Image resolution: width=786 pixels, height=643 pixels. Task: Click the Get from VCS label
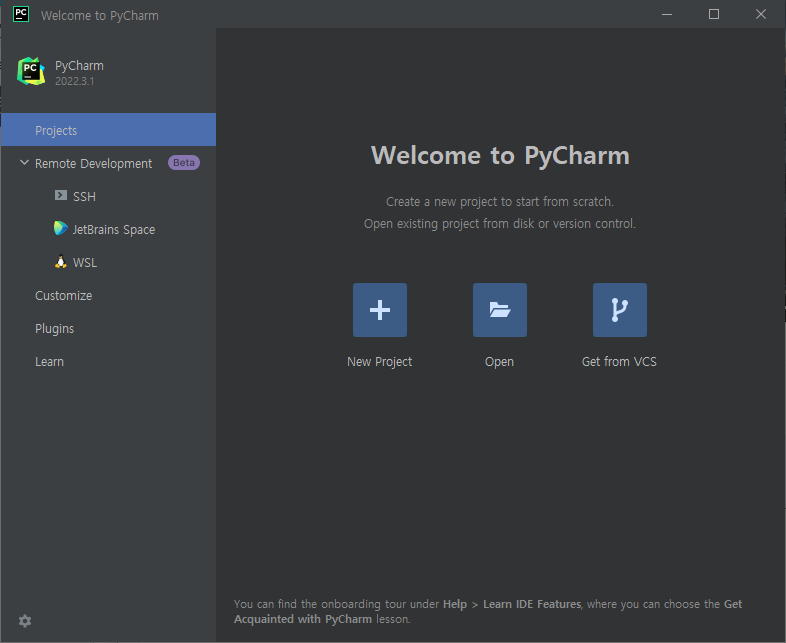coord(619,362)
